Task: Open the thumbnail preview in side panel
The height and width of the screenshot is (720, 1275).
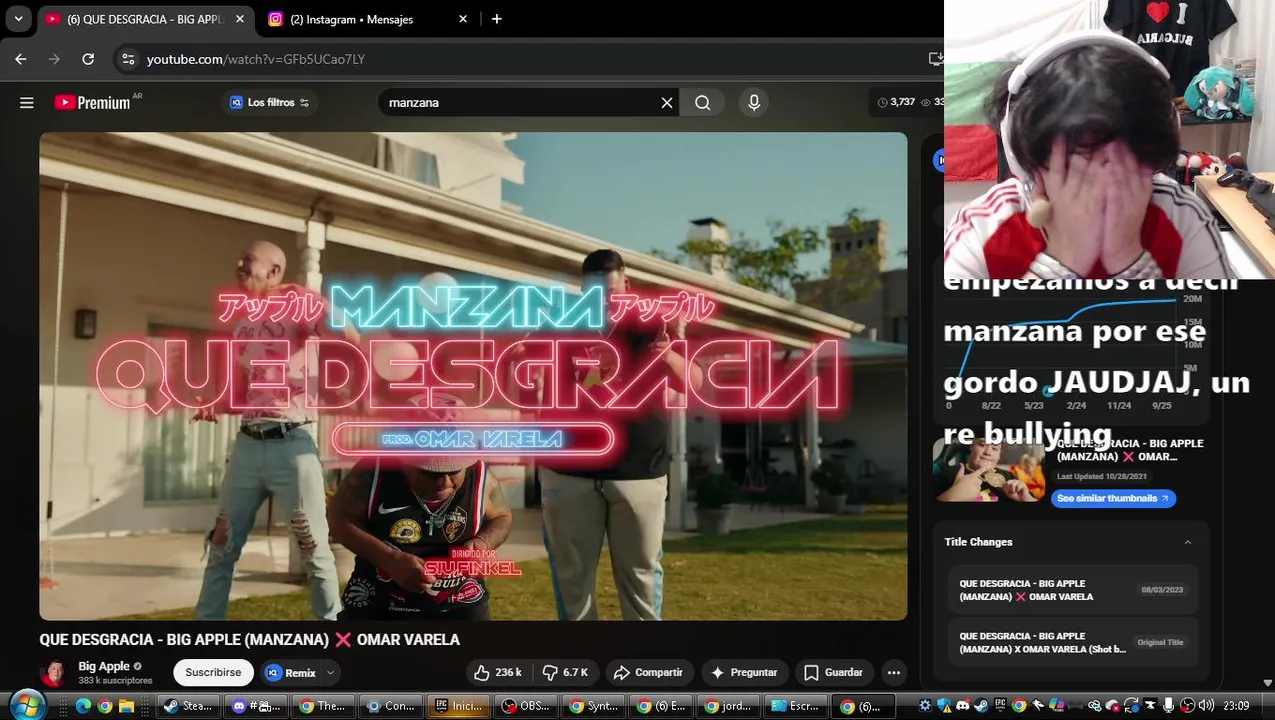Action: click(989, 470)
